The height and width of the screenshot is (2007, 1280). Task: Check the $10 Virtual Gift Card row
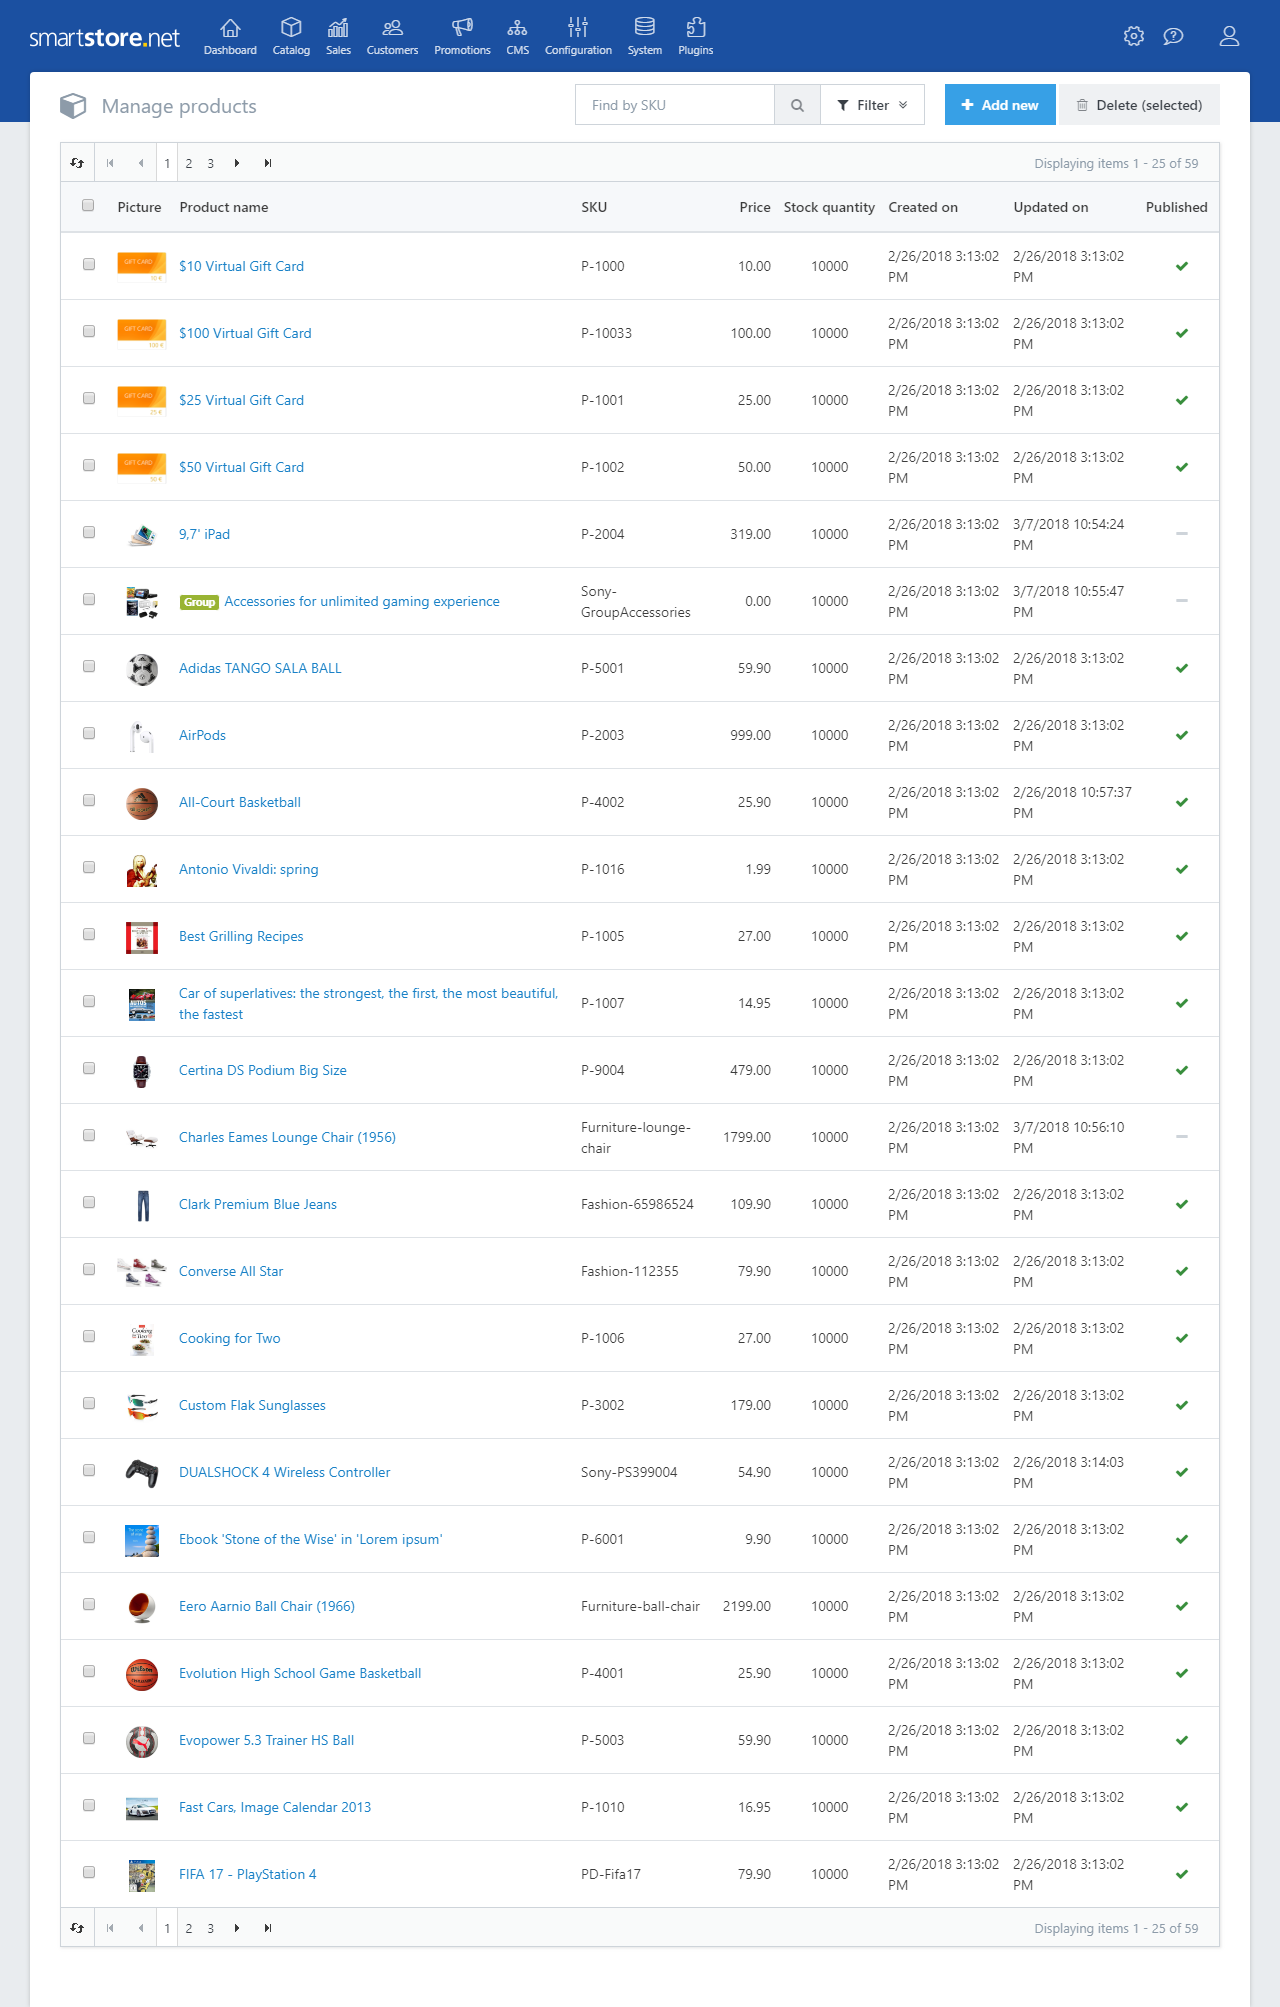click(x=89, y=264)
